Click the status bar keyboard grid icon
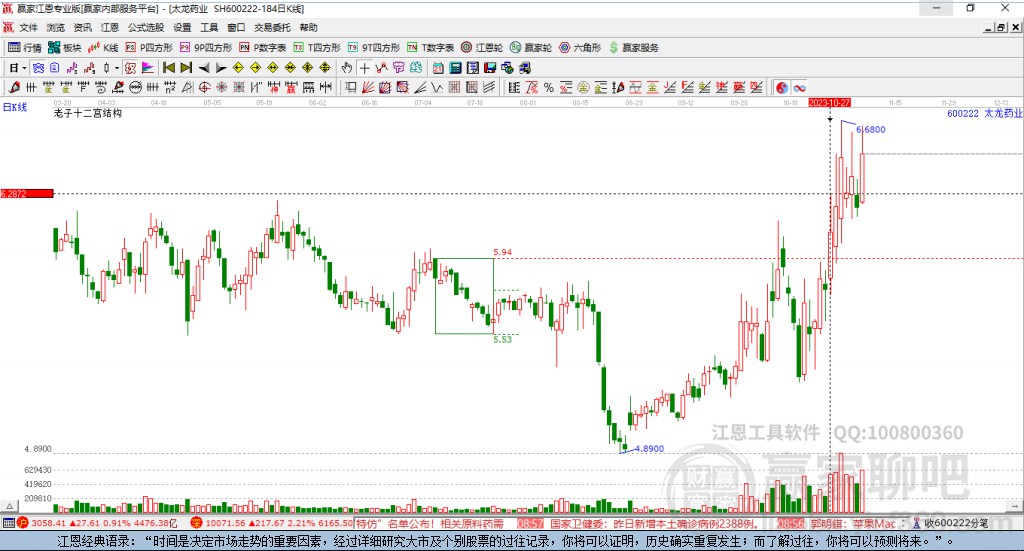 click(x=8, y=523)
